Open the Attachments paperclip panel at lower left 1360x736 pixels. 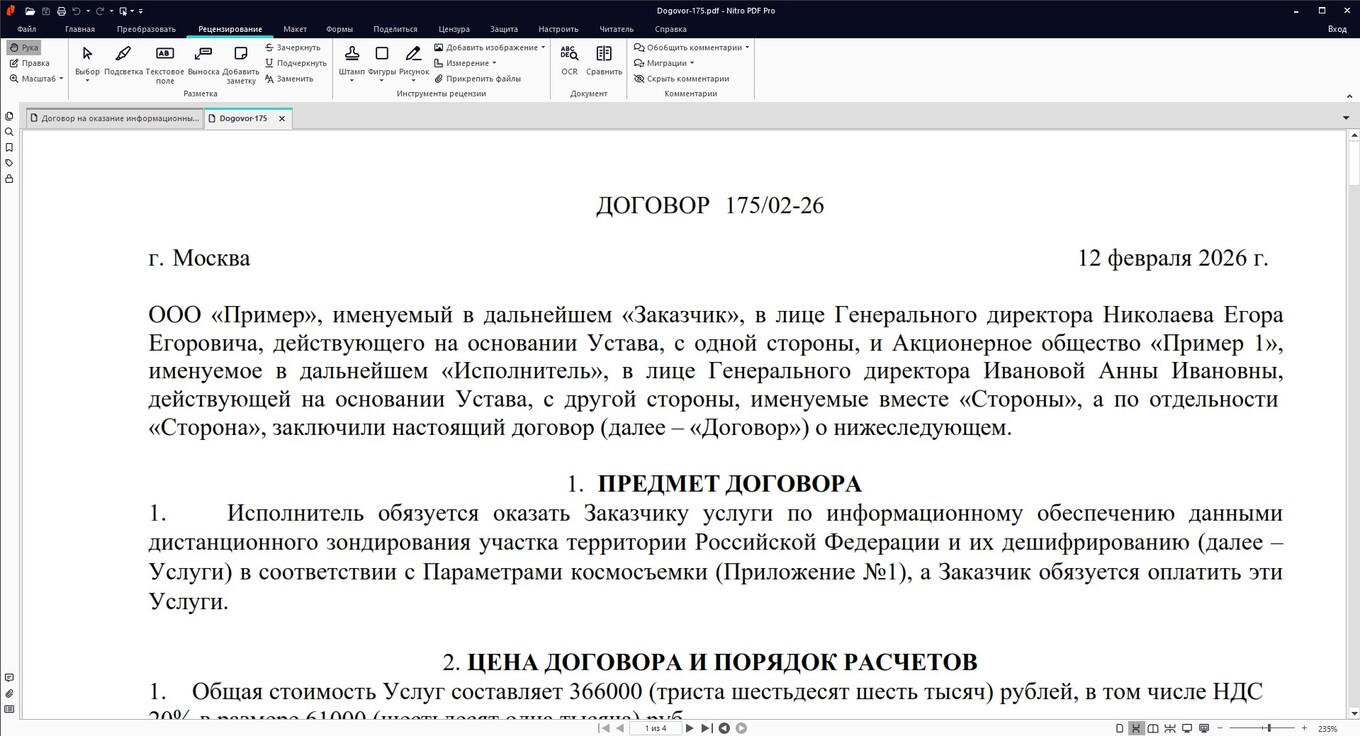tap(9, 693)
